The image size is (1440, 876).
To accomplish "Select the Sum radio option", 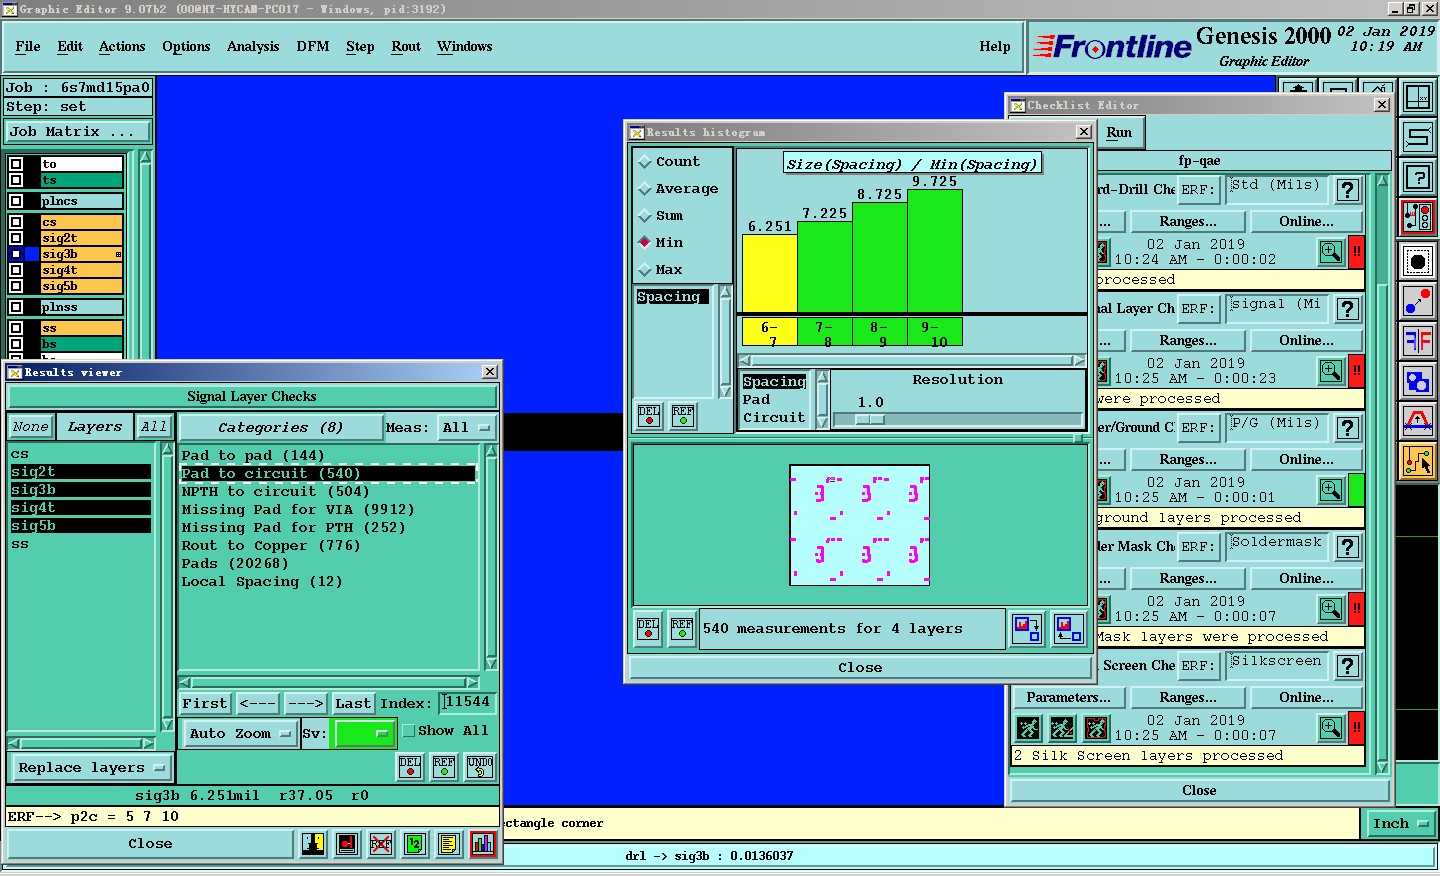I will coord(645,216).
